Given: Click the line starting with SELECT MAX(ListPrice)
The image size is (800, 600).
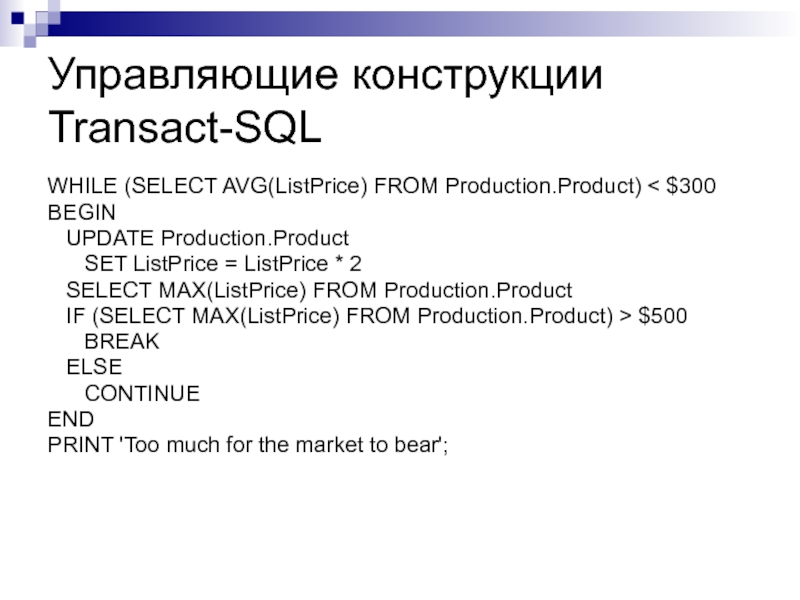Looking at the screenshot, I should (318, 291).
